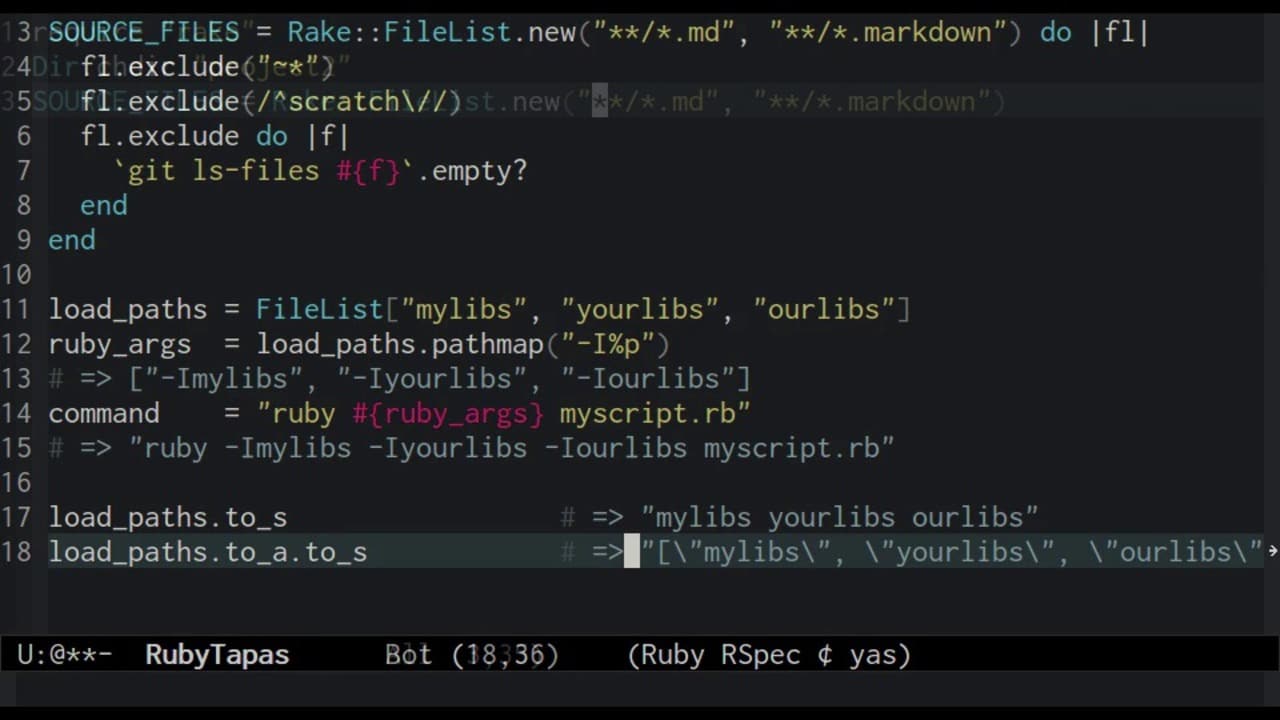Open the buffer position menu via "Bot"
The image size is (1280, 720).
click(x=407, y=654)
